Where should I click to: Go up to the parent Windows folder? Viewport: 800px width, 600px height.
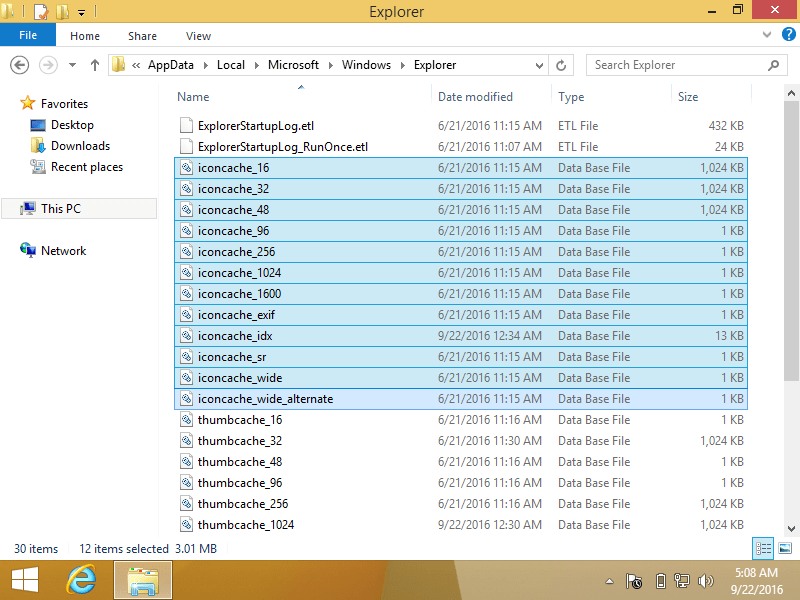pyautogui.click(x=94, y=64)
